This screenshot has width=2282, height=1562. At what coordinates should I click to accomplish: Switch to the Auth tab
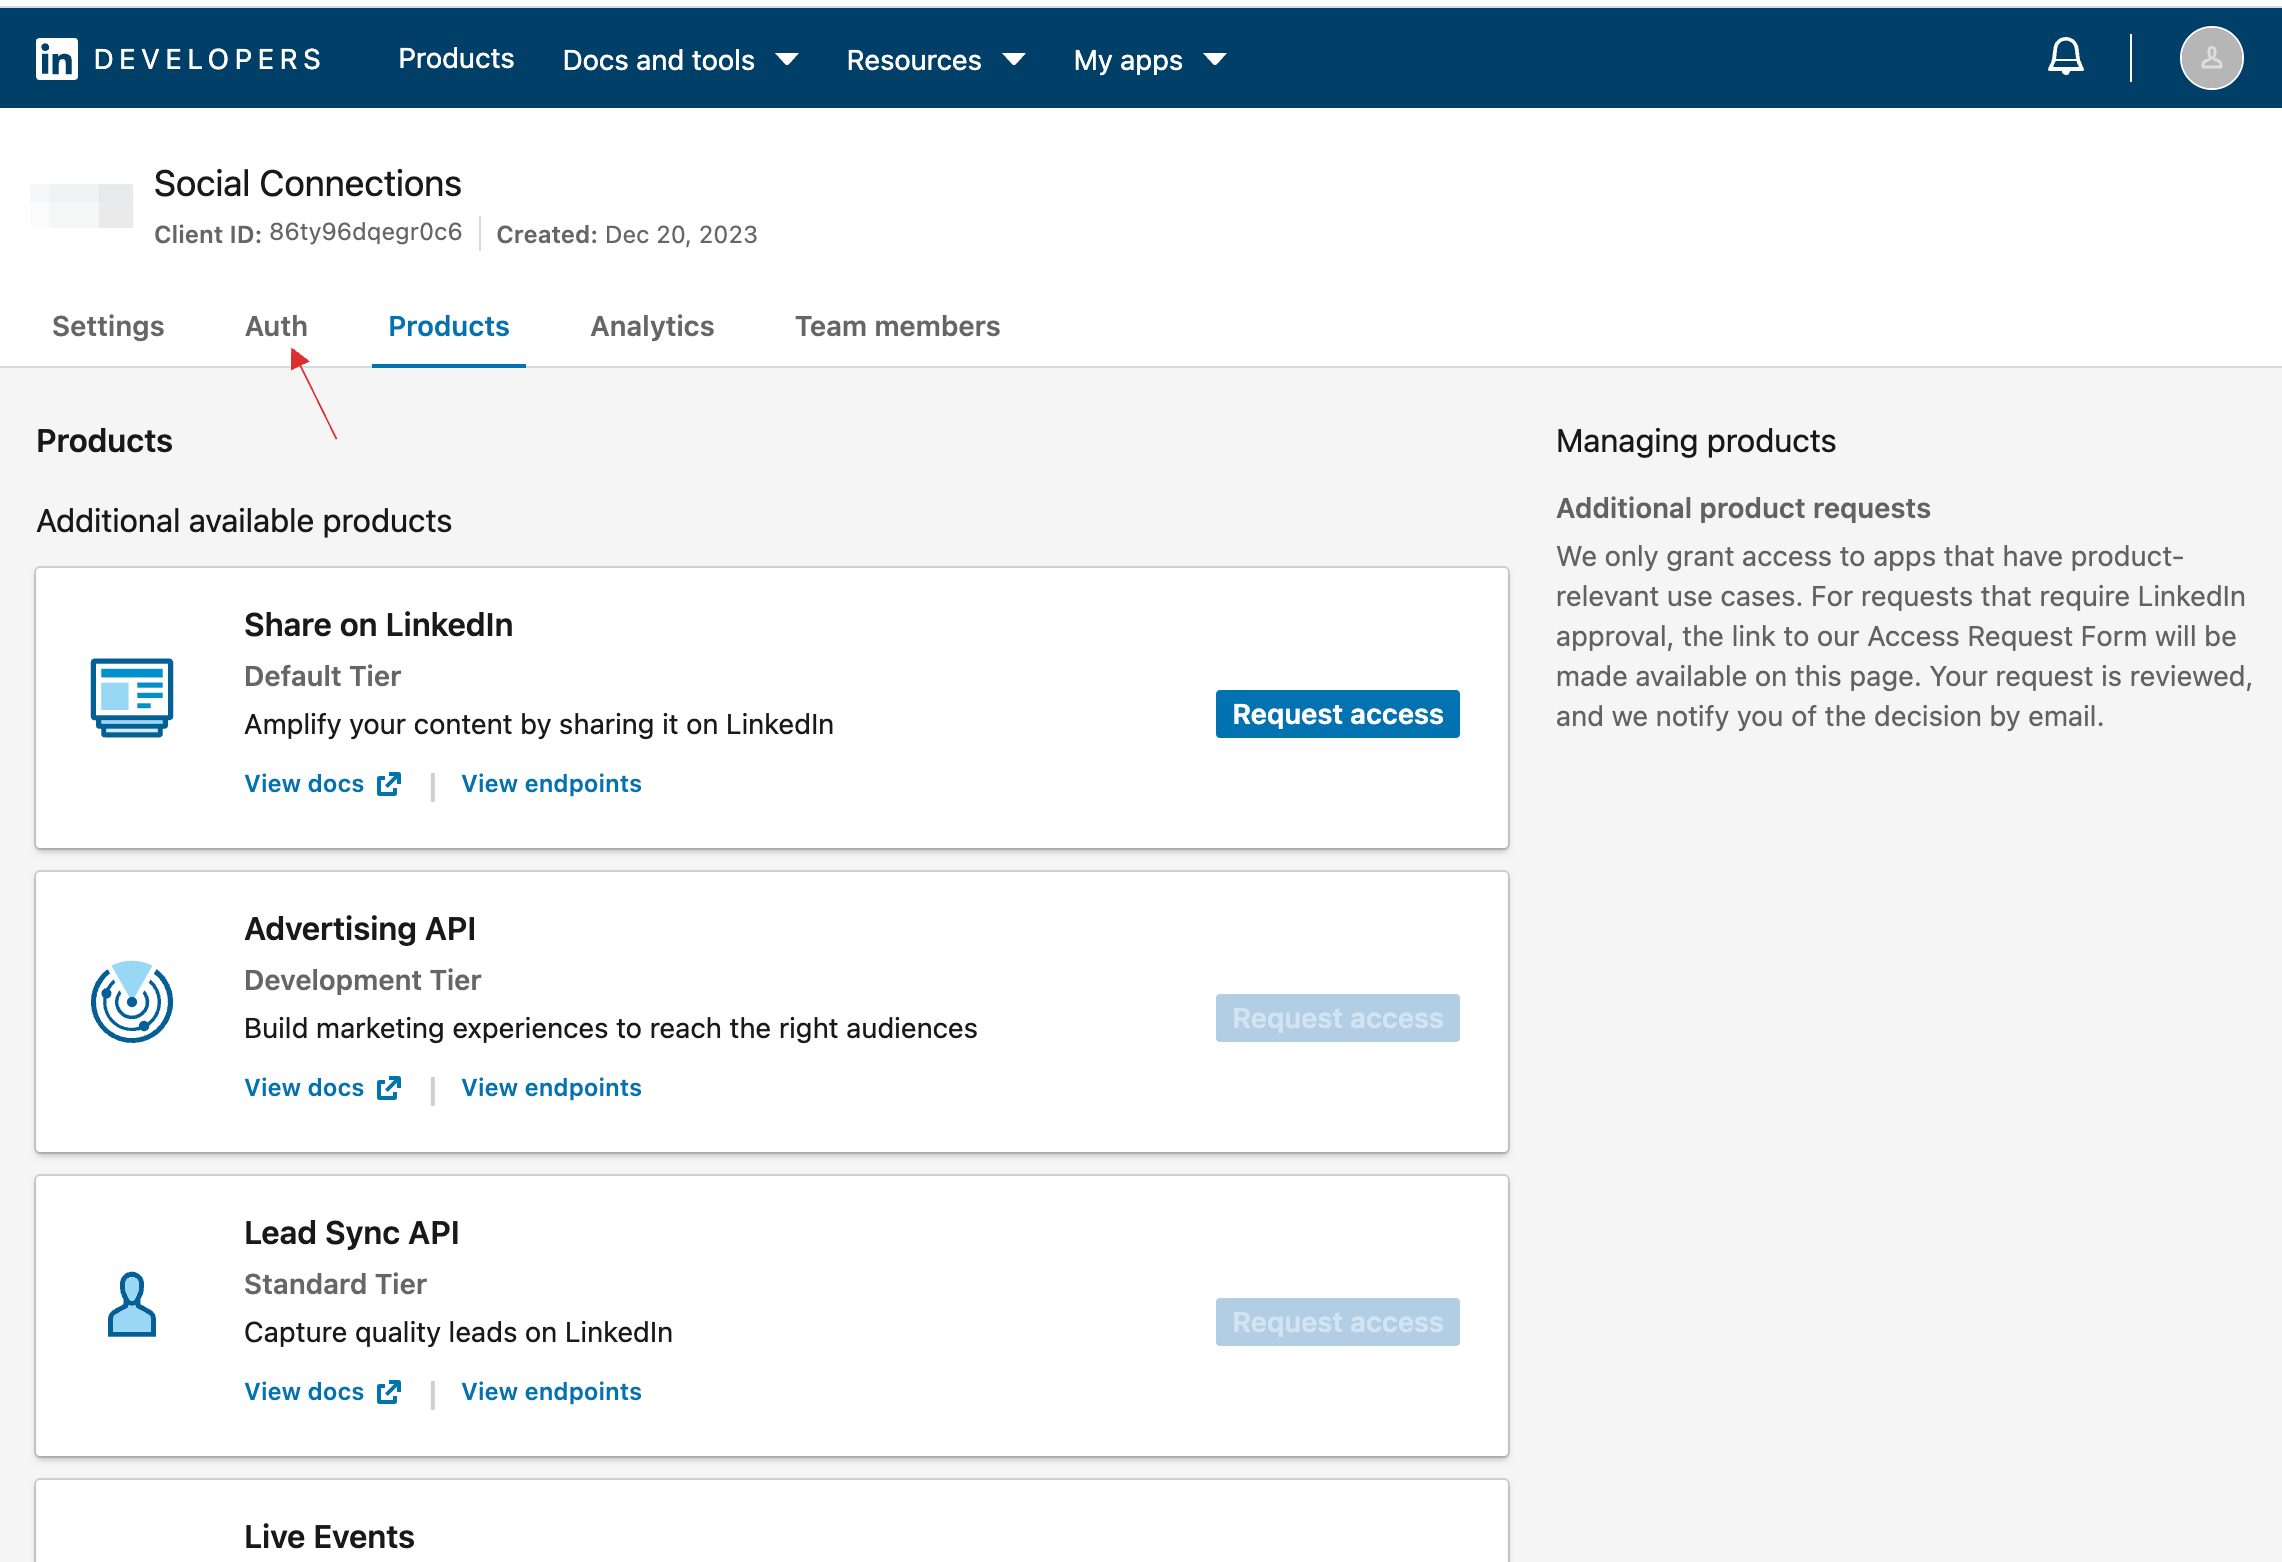(276, 326)
